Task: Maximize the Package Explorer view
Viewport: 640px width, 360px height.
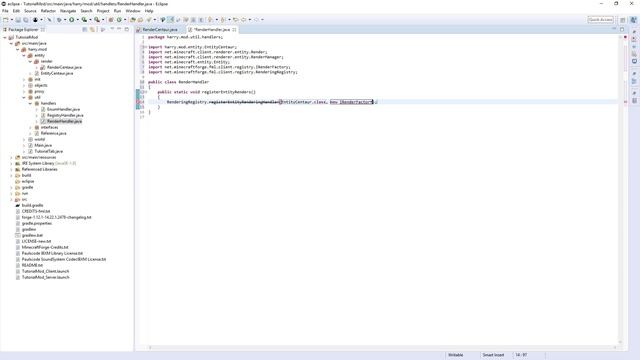Action: (x=127, y=29)
